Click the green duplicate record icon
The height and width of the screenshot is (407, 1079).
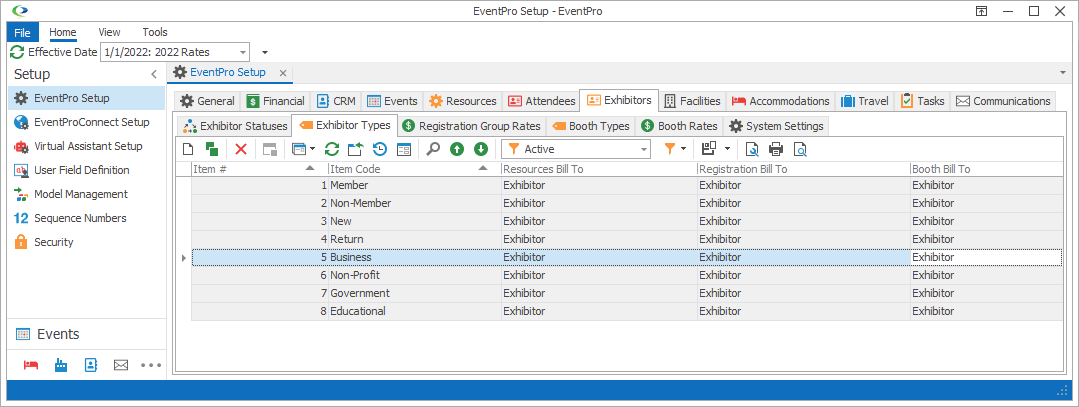point(212,149)
